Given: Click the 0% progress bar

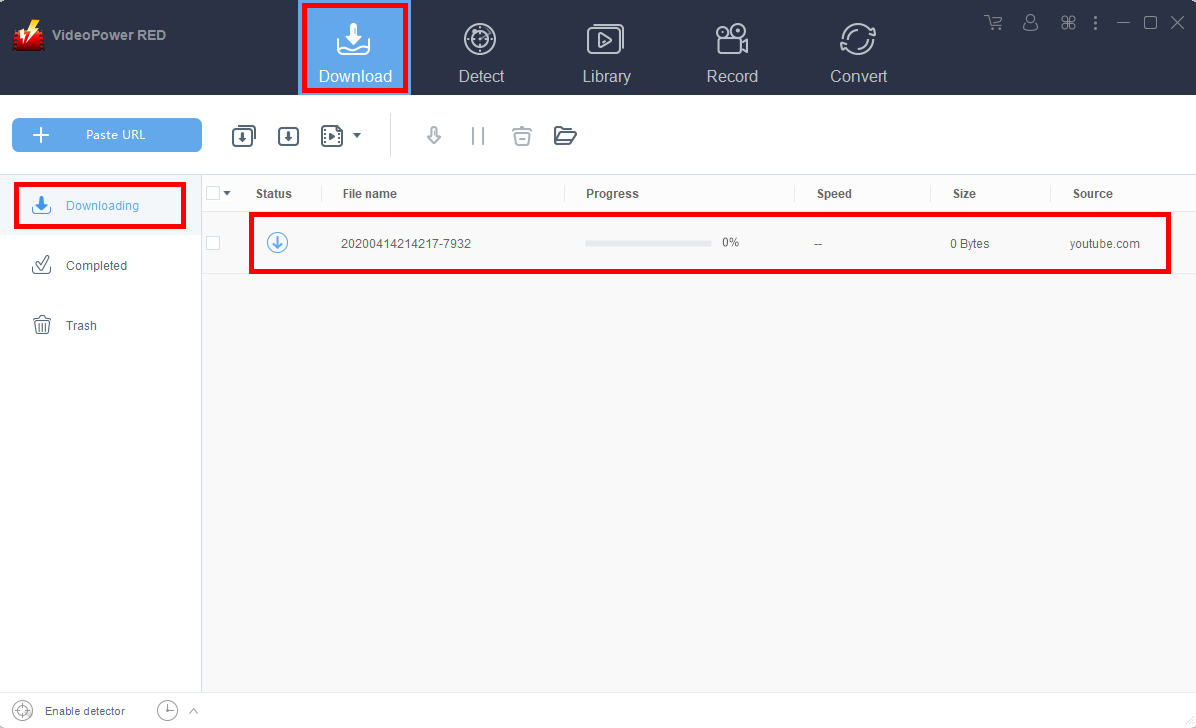Looking at the screenshot, I should [x=648, y=243].
